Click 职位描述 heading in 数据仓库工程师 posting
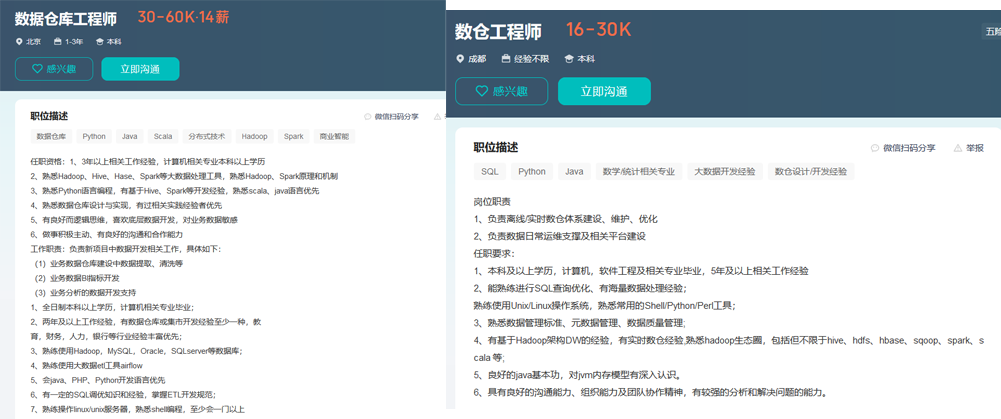 [49, 116]
